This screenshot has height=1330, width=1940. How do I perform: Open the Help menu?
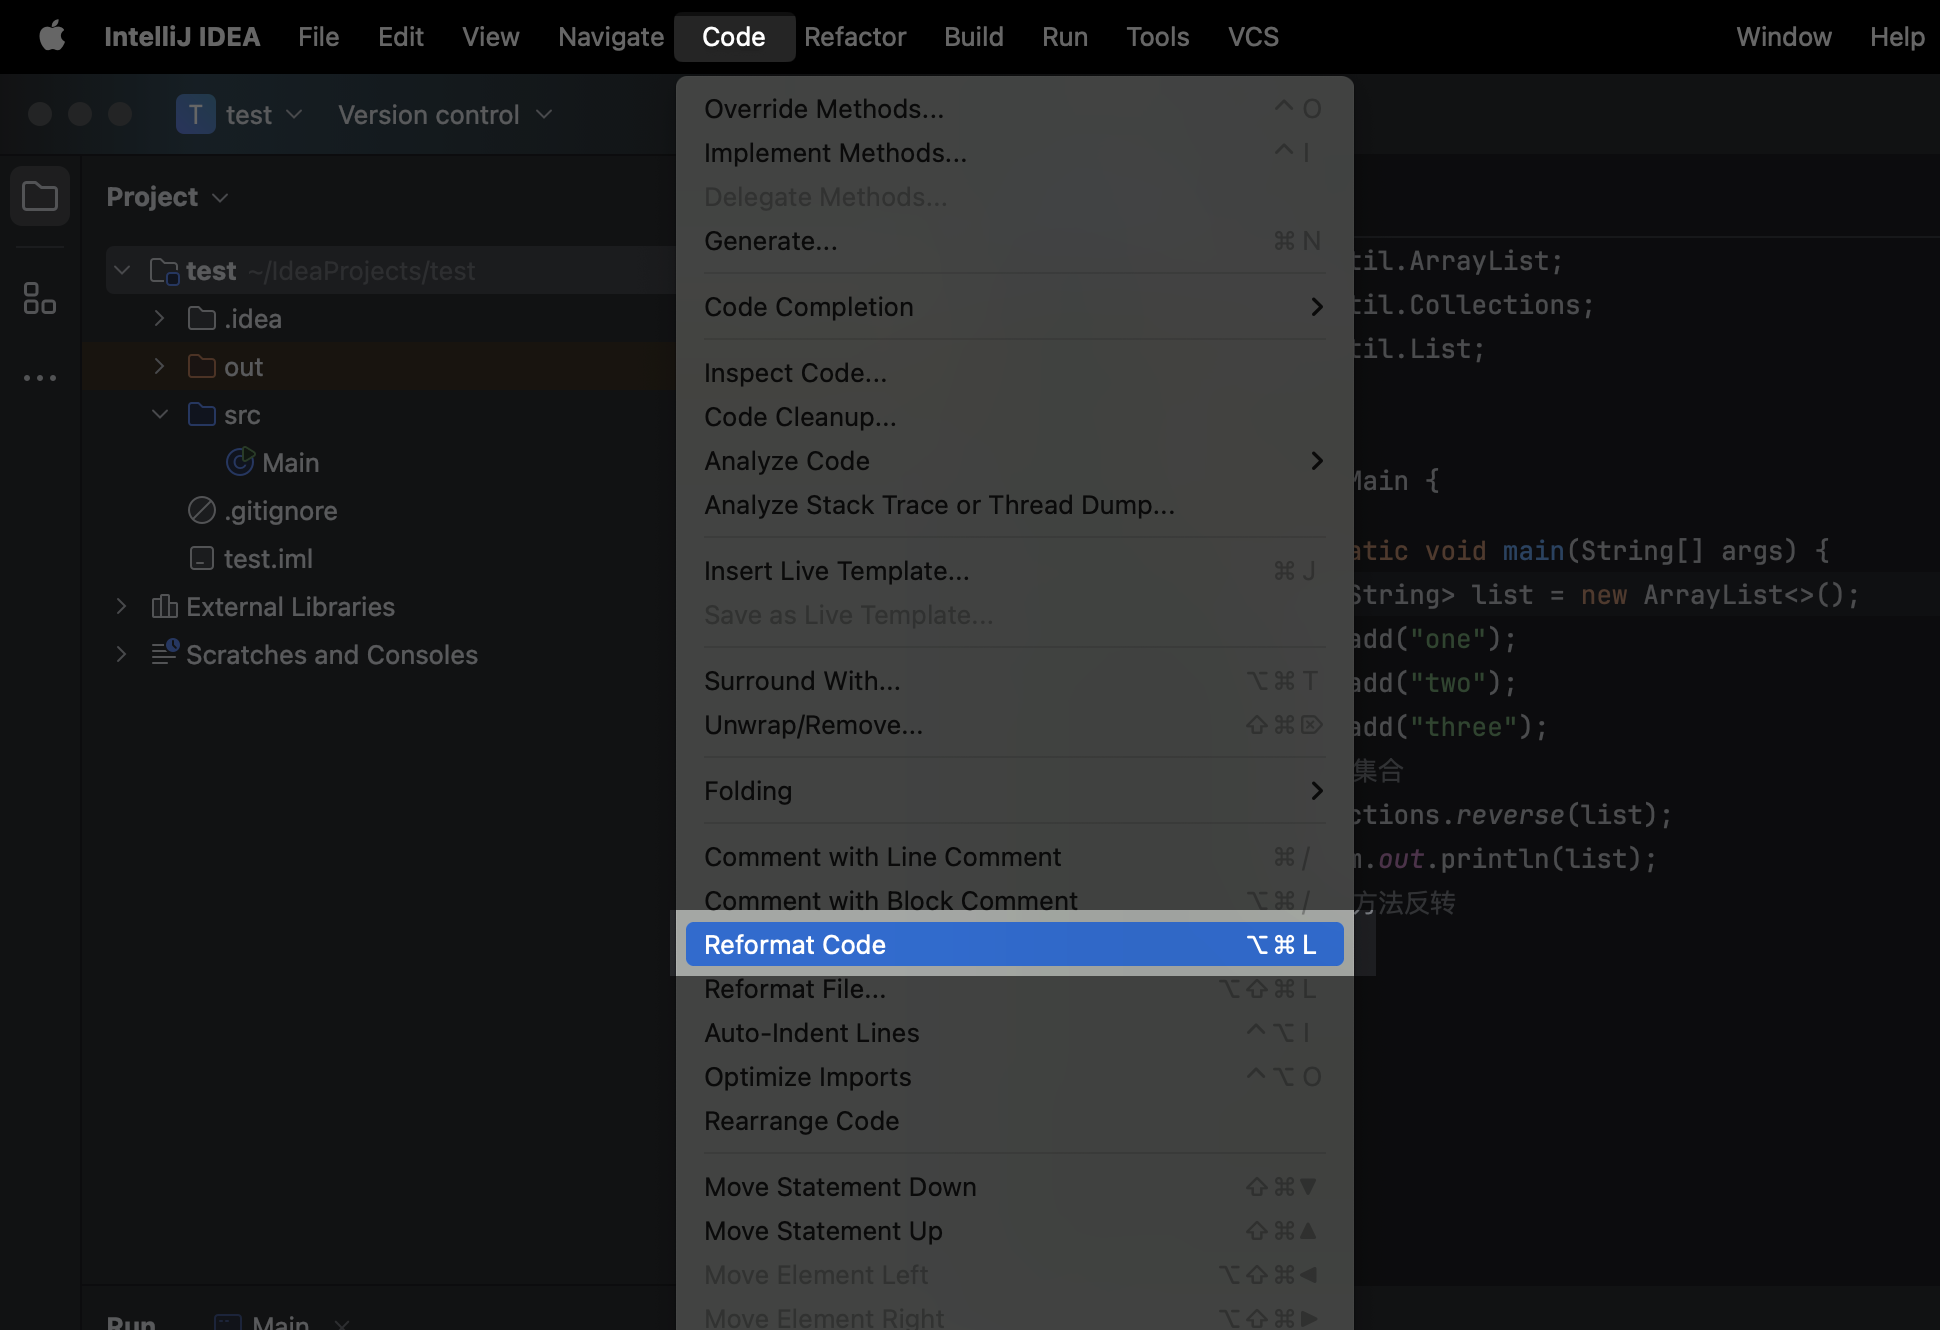click(1896, 37)
